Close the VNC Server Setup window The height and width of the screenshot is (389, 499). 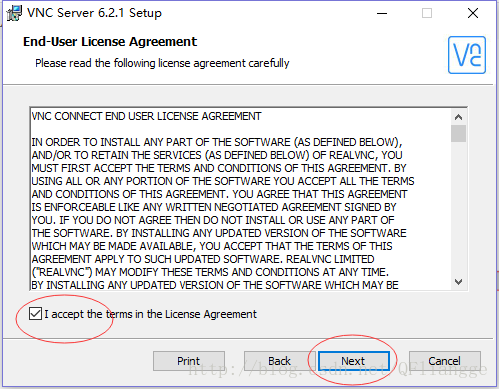[x=473, y=14]
